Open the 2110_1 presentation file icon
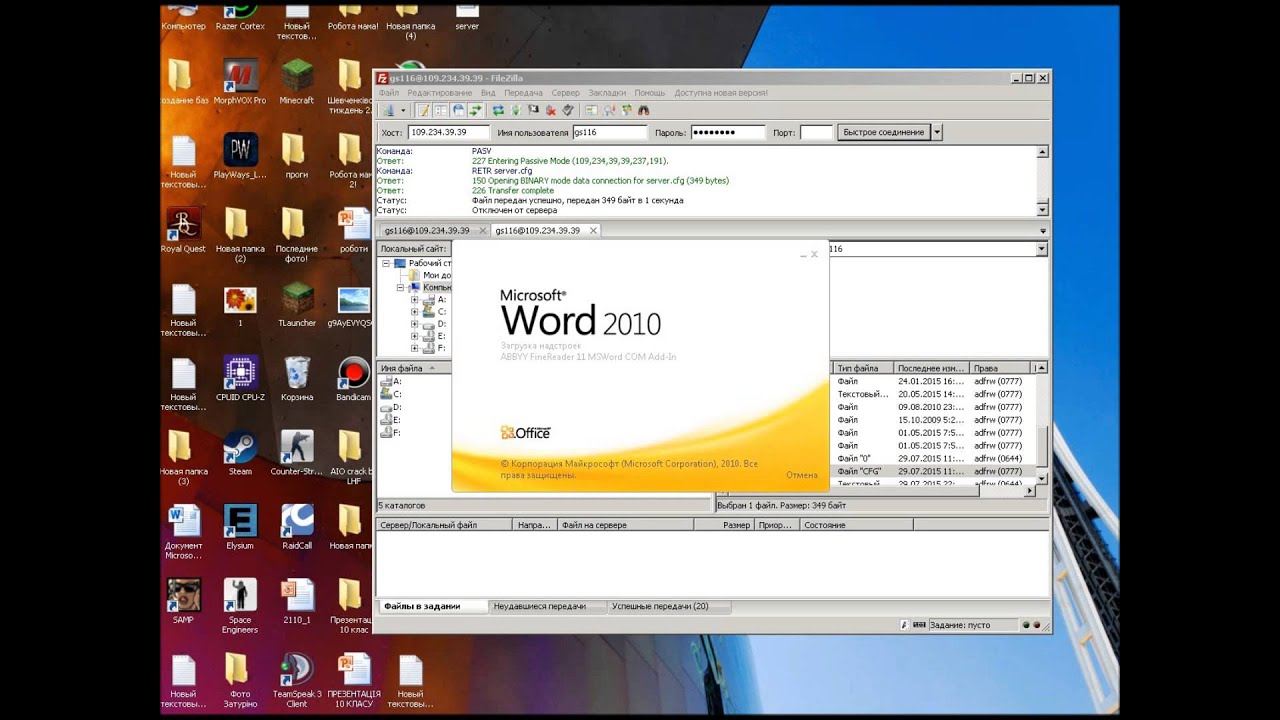Image resolution: width=1280 pixels, height=720 pixels. click(297, 601)
